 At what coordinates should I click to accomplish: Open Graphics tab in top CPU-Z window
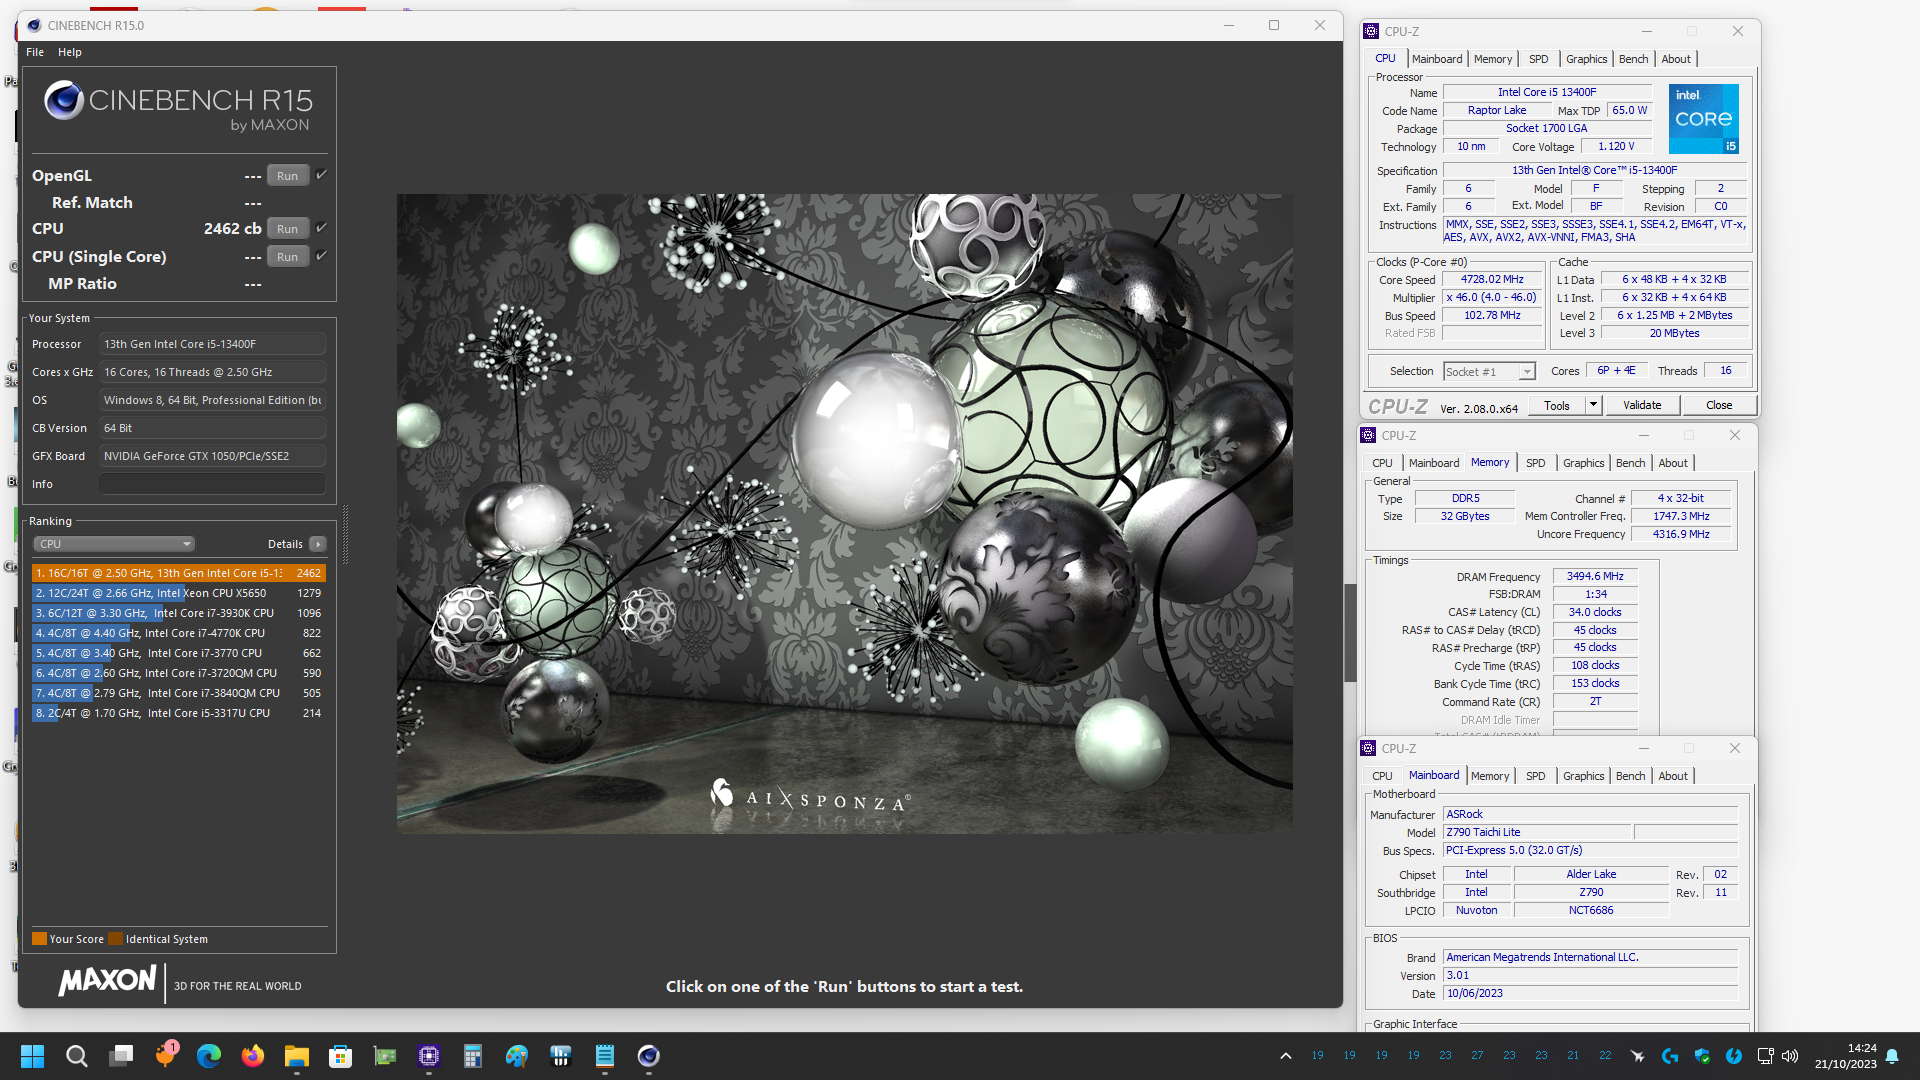[x=1586, y=59]
